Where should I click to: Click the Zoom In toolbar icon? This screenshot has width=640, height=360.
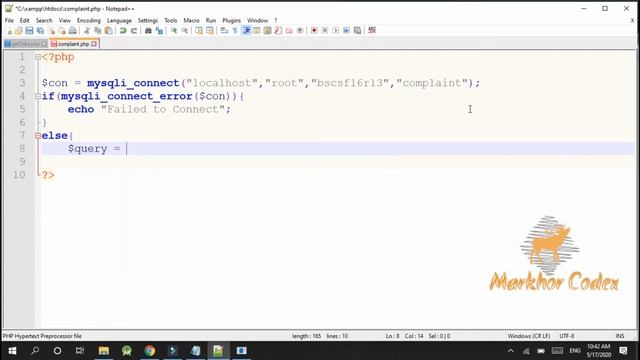click(x=174, y=31)
